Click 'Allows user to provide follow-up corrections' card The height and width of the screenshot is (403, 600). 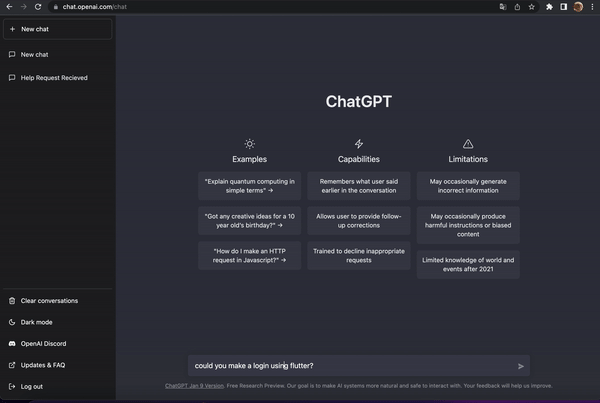[x=359, y=221]
